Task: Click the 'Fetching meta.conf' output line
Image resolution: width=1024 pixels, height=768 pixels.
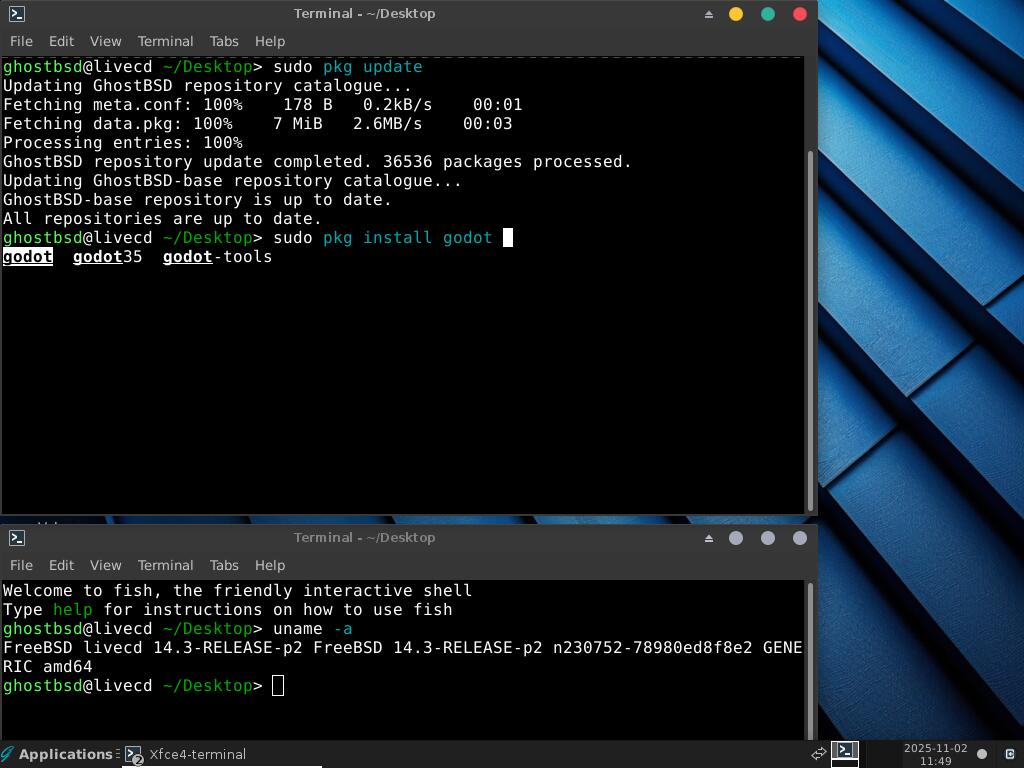Action: click(x=263, y=105)
